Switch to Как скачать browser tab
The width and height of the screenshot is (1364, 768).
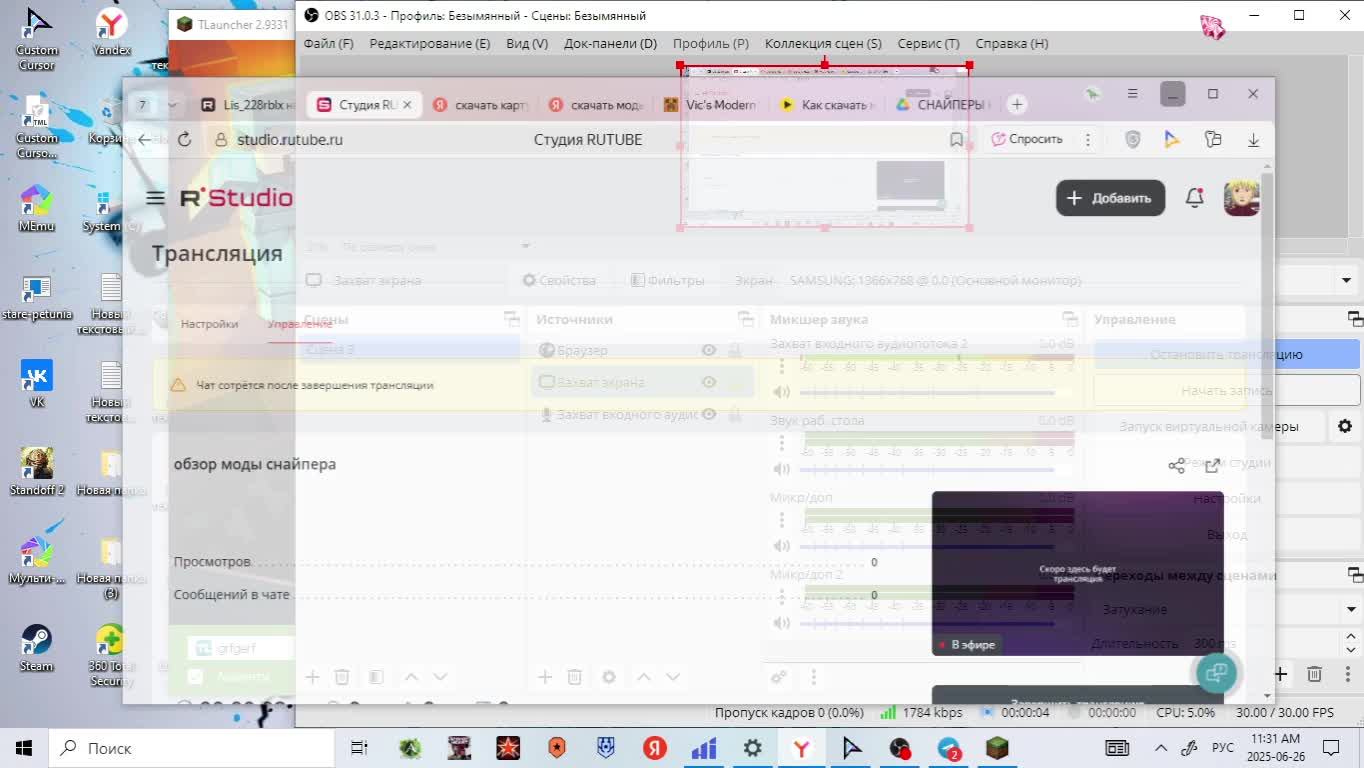[827, 104]
